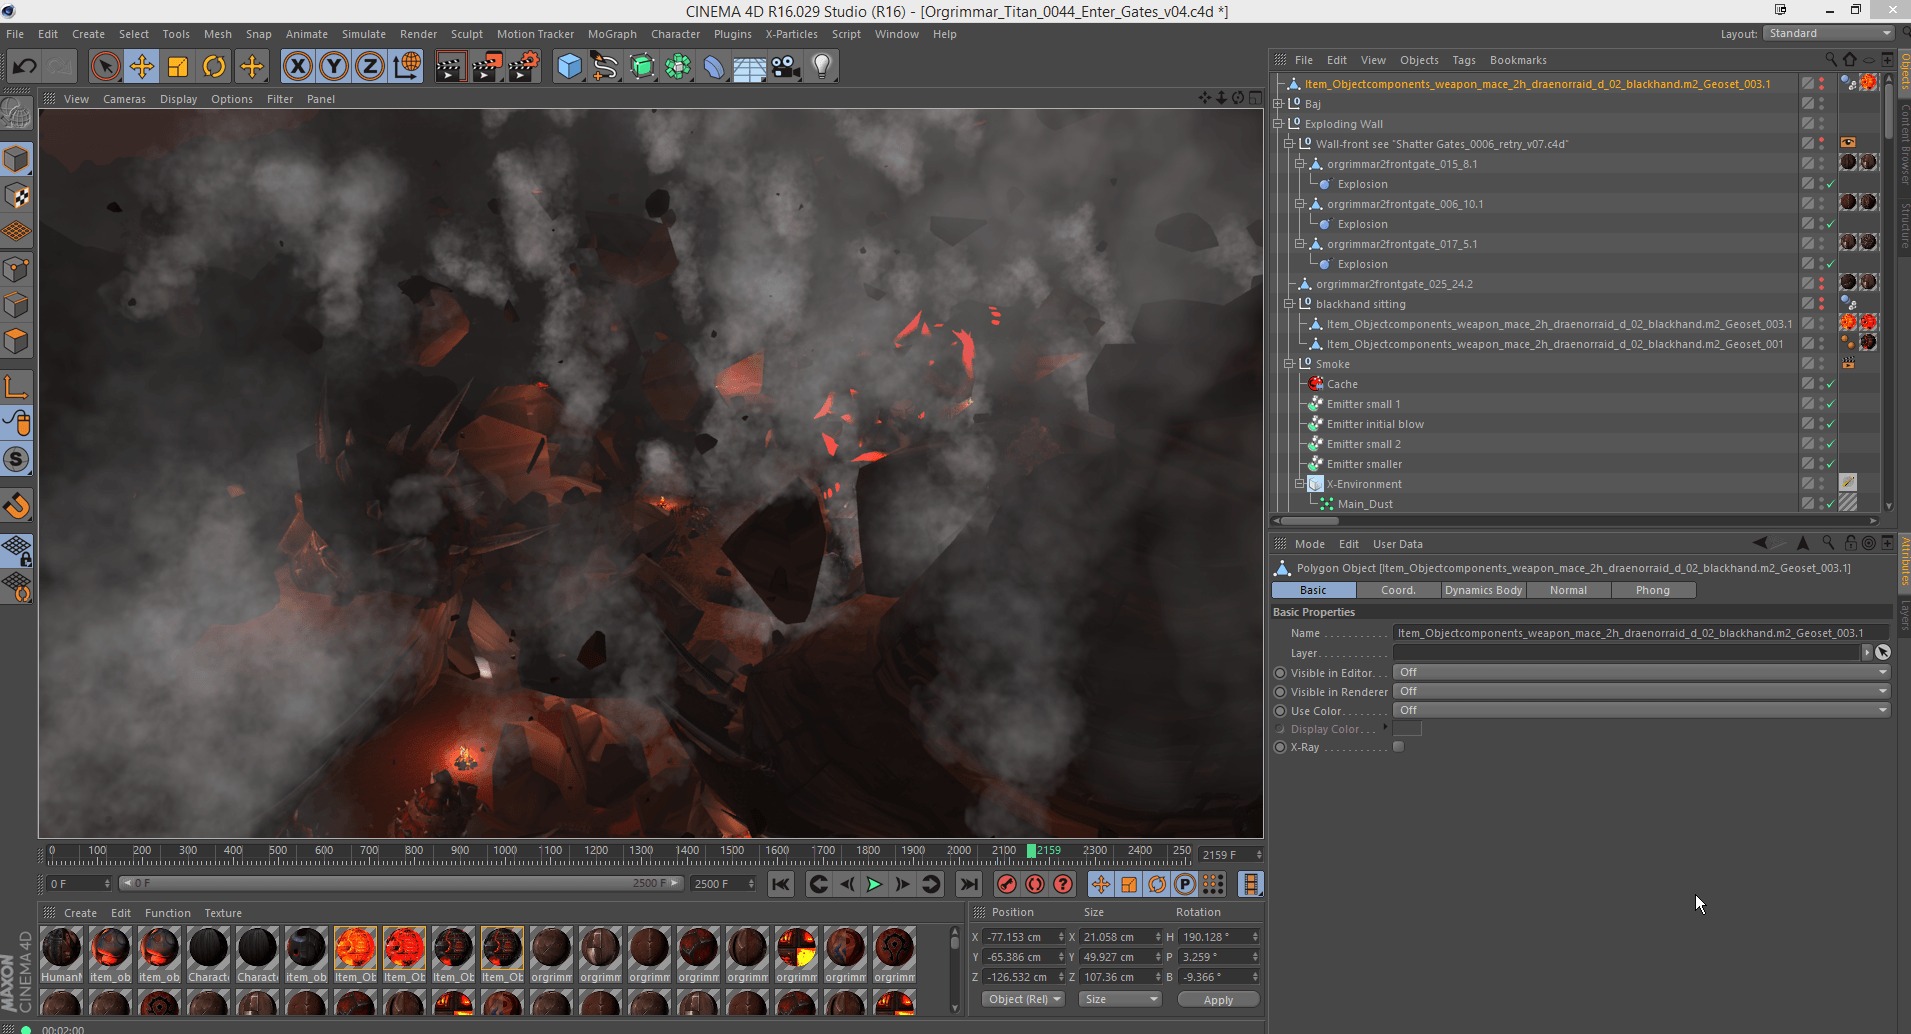The image size is (1911, 1034).
Task: Open the Spline pen tools icon
Action: coord(605,67)
